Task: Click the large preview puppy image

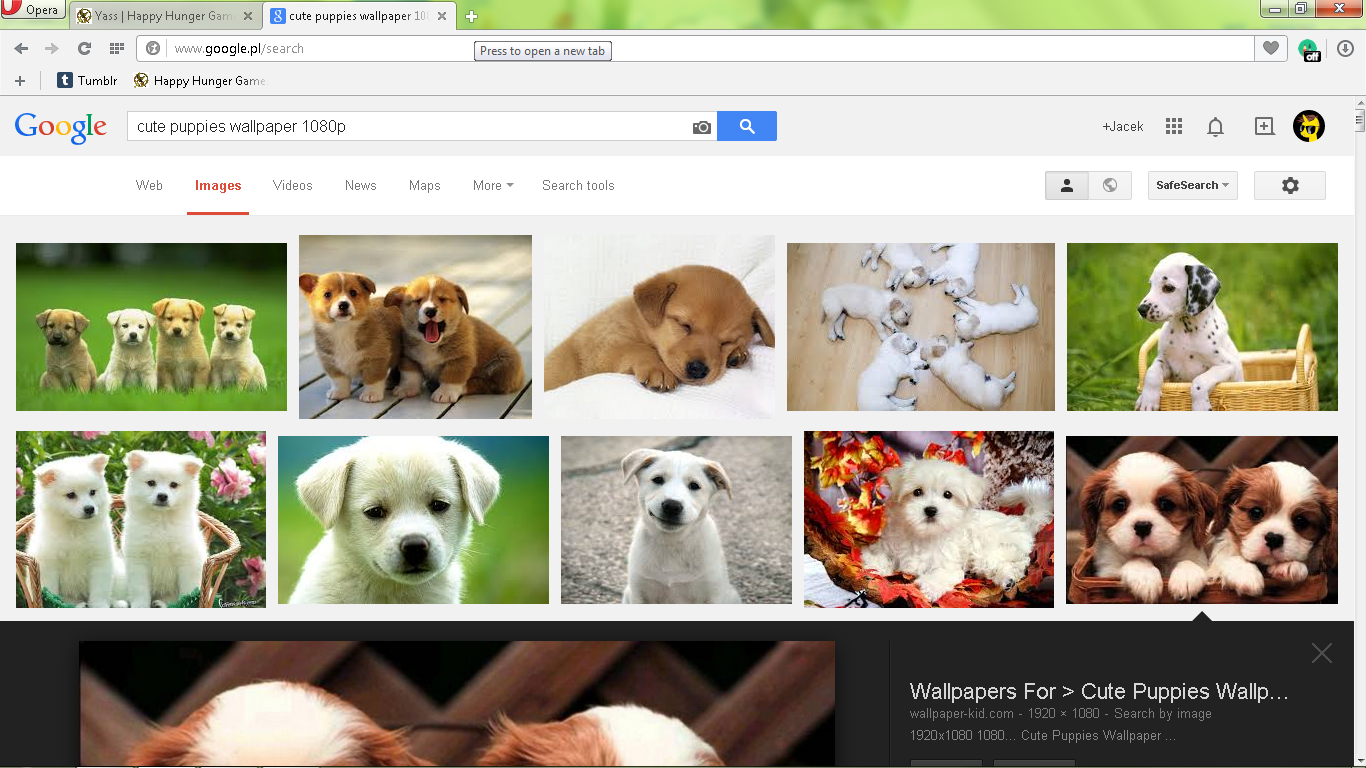Action: click(x=457, y=704)
